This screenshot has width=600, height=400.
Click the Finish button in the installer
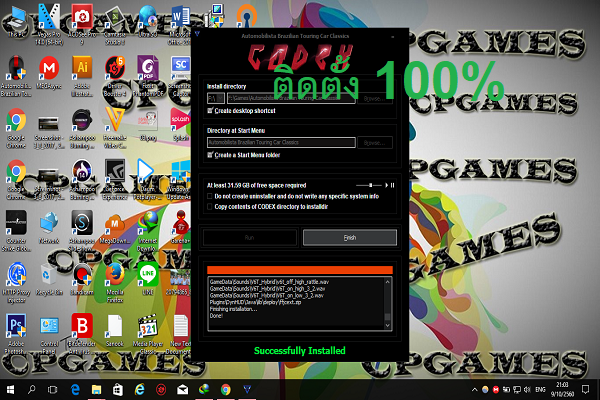pos(350,237)
